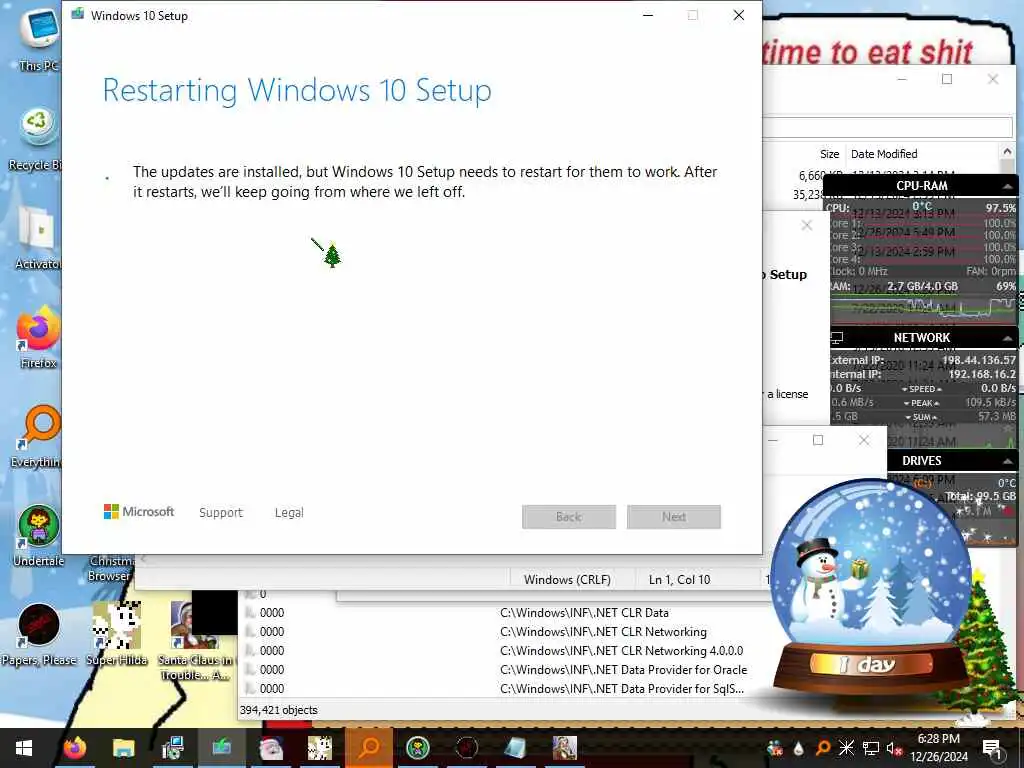1024x768 pixels.
Task: Open the Undertale taskbar icon
Action: [x=417, y=748]
